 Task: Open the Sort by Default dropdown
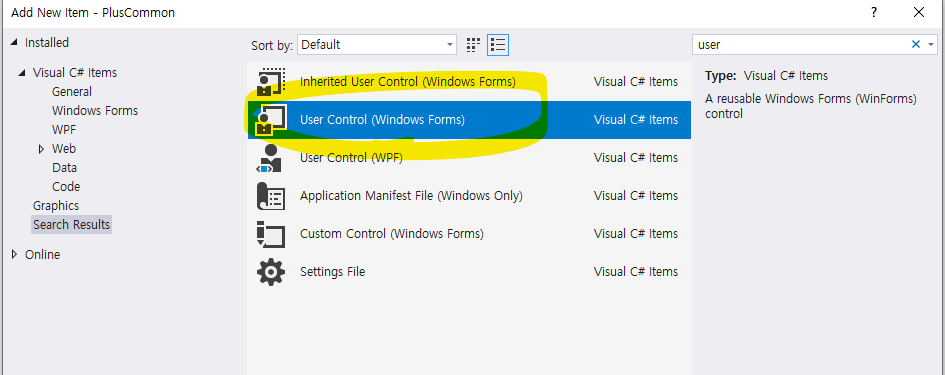click(x=377, y=45)
